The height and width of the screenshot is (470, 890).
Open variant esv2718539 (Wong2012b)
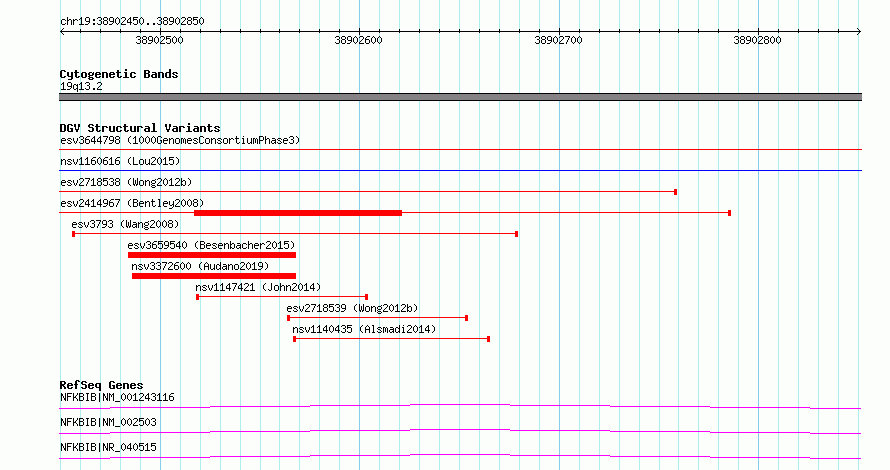pos(352,308)
